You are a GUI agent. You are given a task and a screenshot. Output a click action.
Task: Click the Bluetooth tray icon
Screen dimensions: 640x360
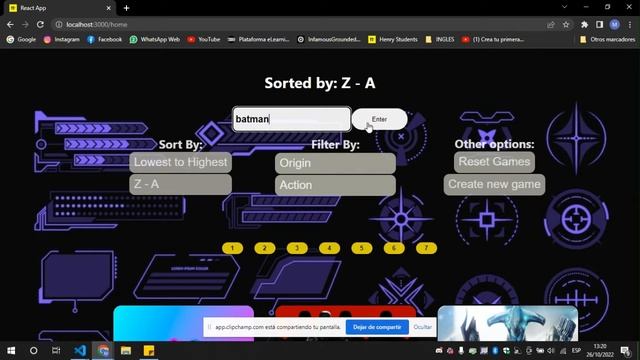pos(495,351)
